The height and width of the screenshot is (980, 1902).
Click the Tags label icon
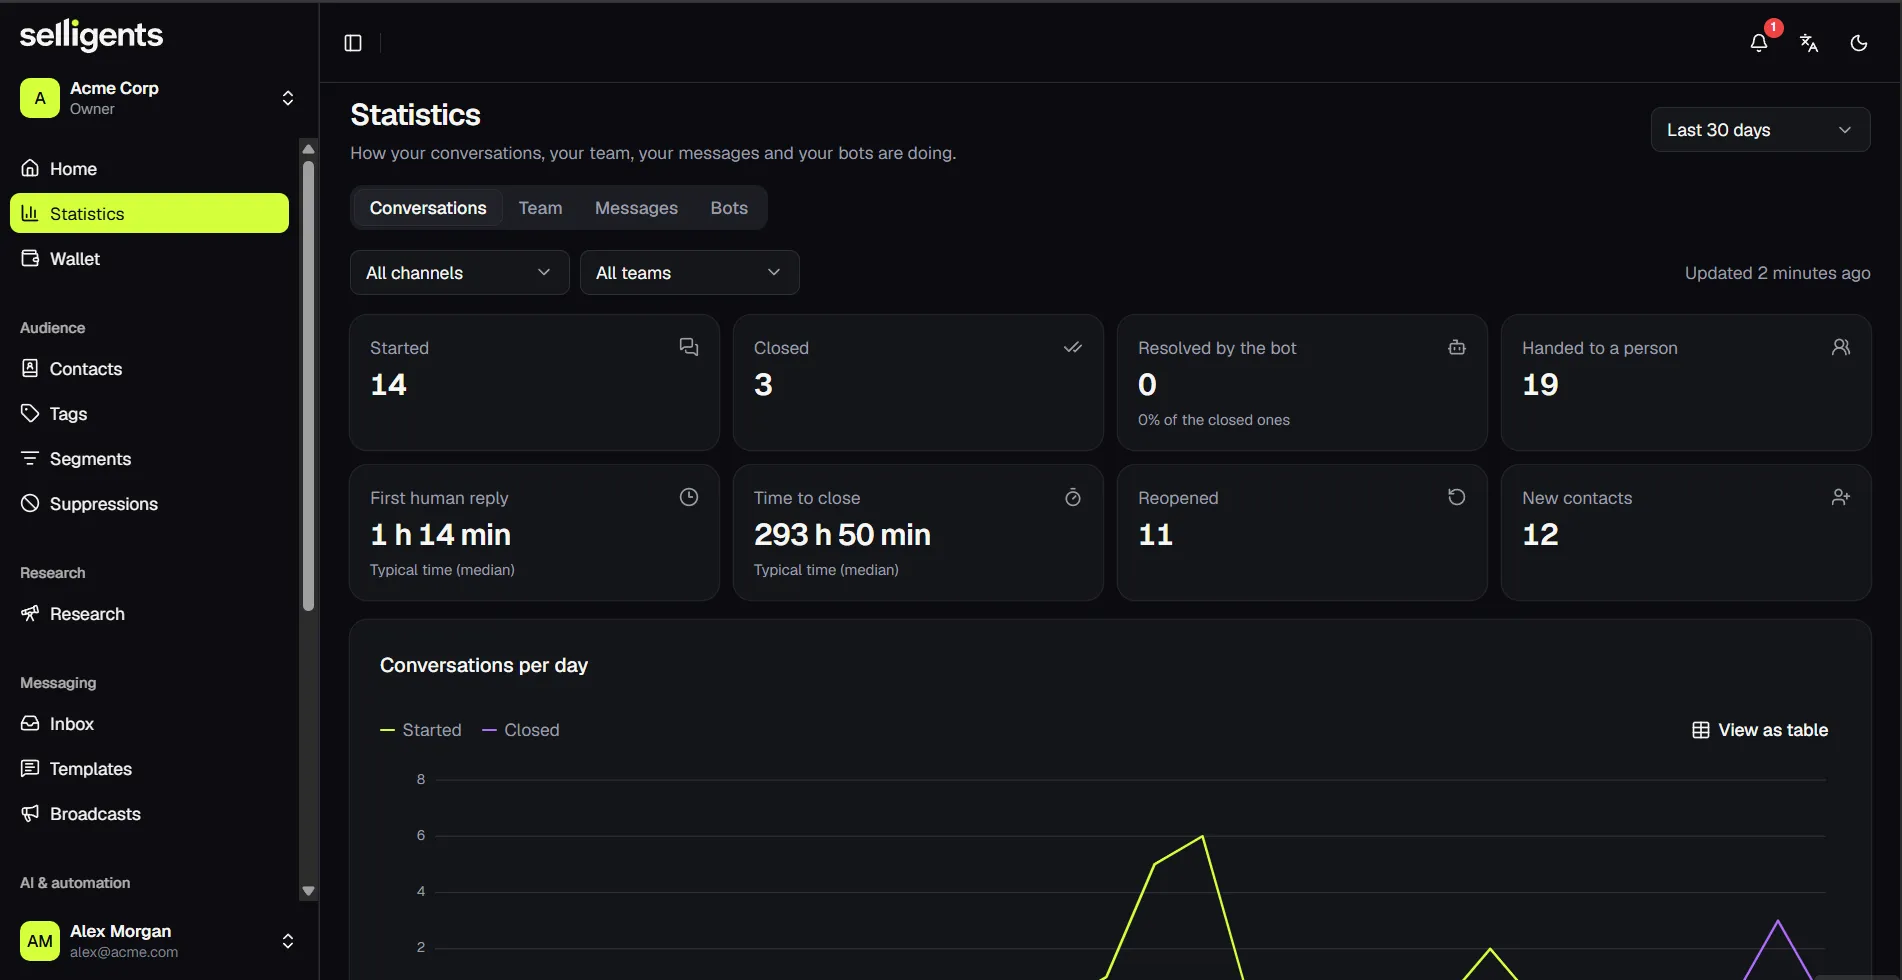pos(30,413)
